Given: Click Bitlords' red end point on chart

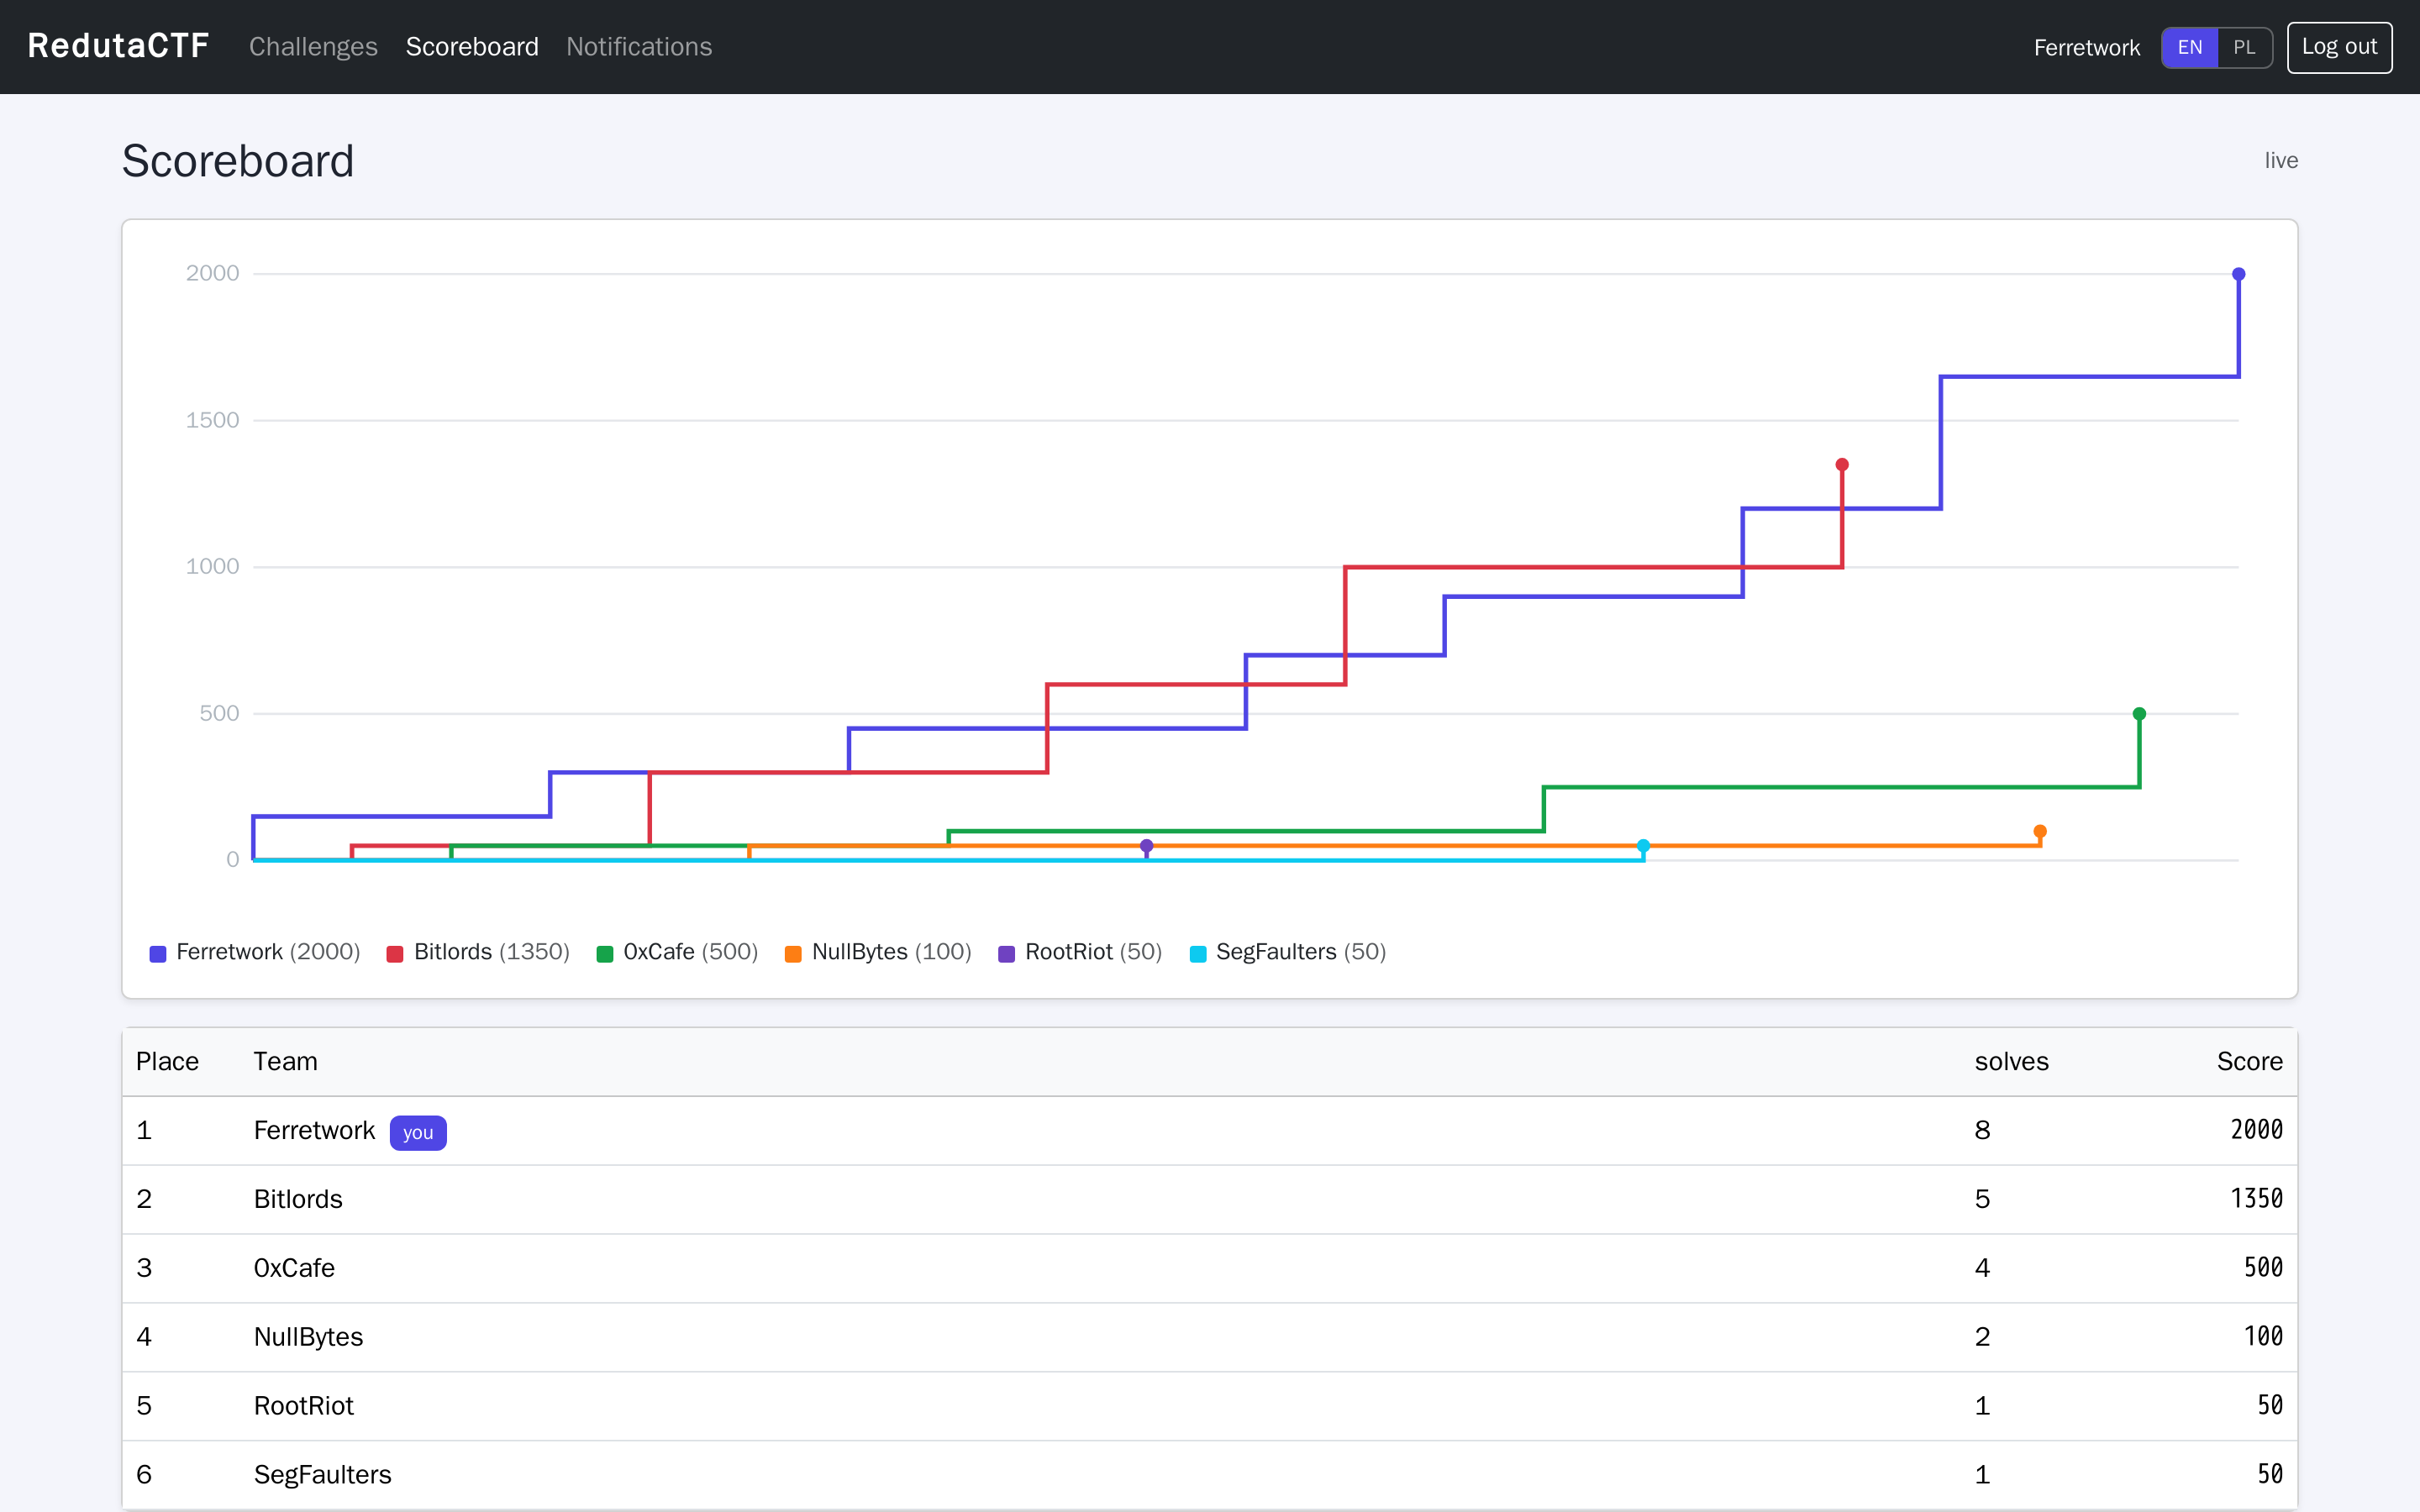Looking at the screenshot, I should tap(1842, 465).
